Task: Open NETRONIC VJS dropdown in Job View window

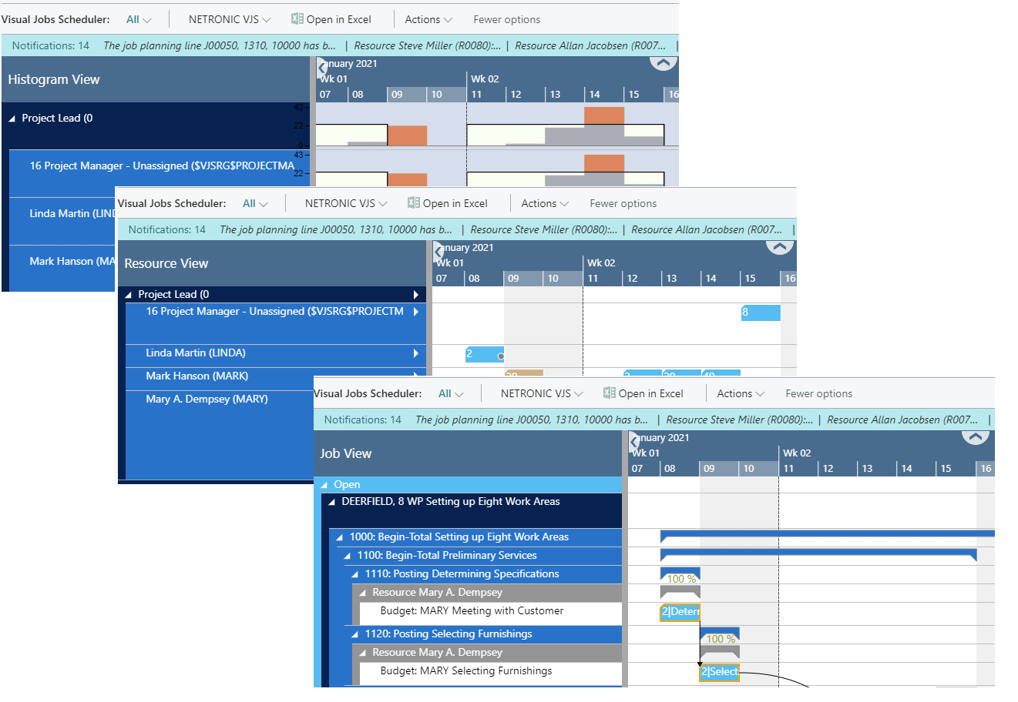Action: (541, 394)
